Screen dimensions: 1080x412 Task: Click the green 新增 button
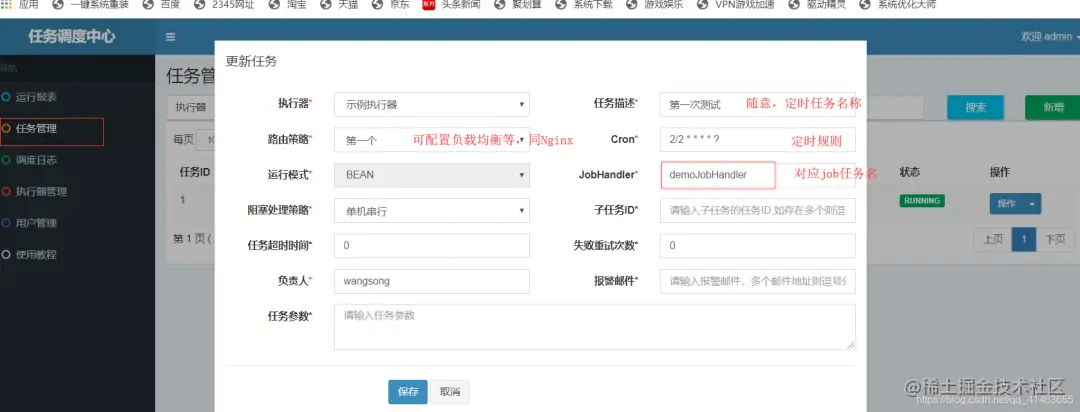click(x=1052, y=107)
